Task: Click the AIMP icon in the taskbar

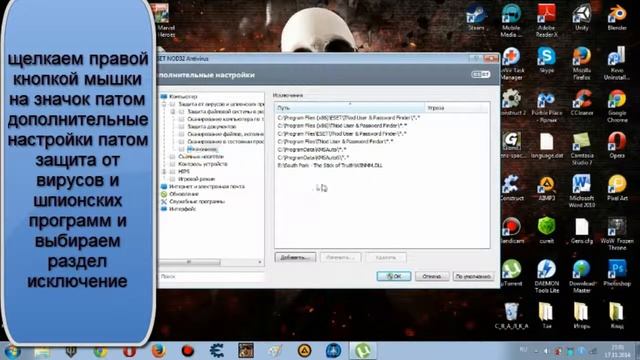Action: [x=304, y=351]
